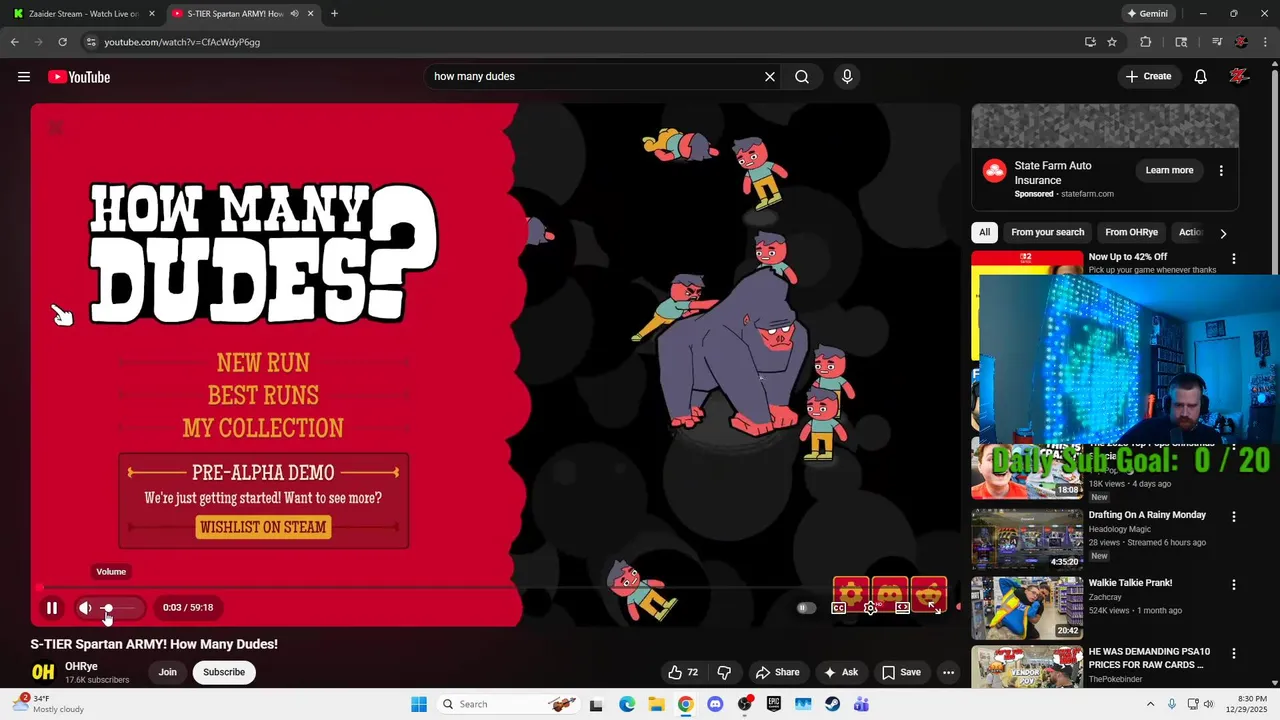The height and width of the screenshot is (720, 1280).
Task: Select the From your search chip
Action: [1047, 232]
